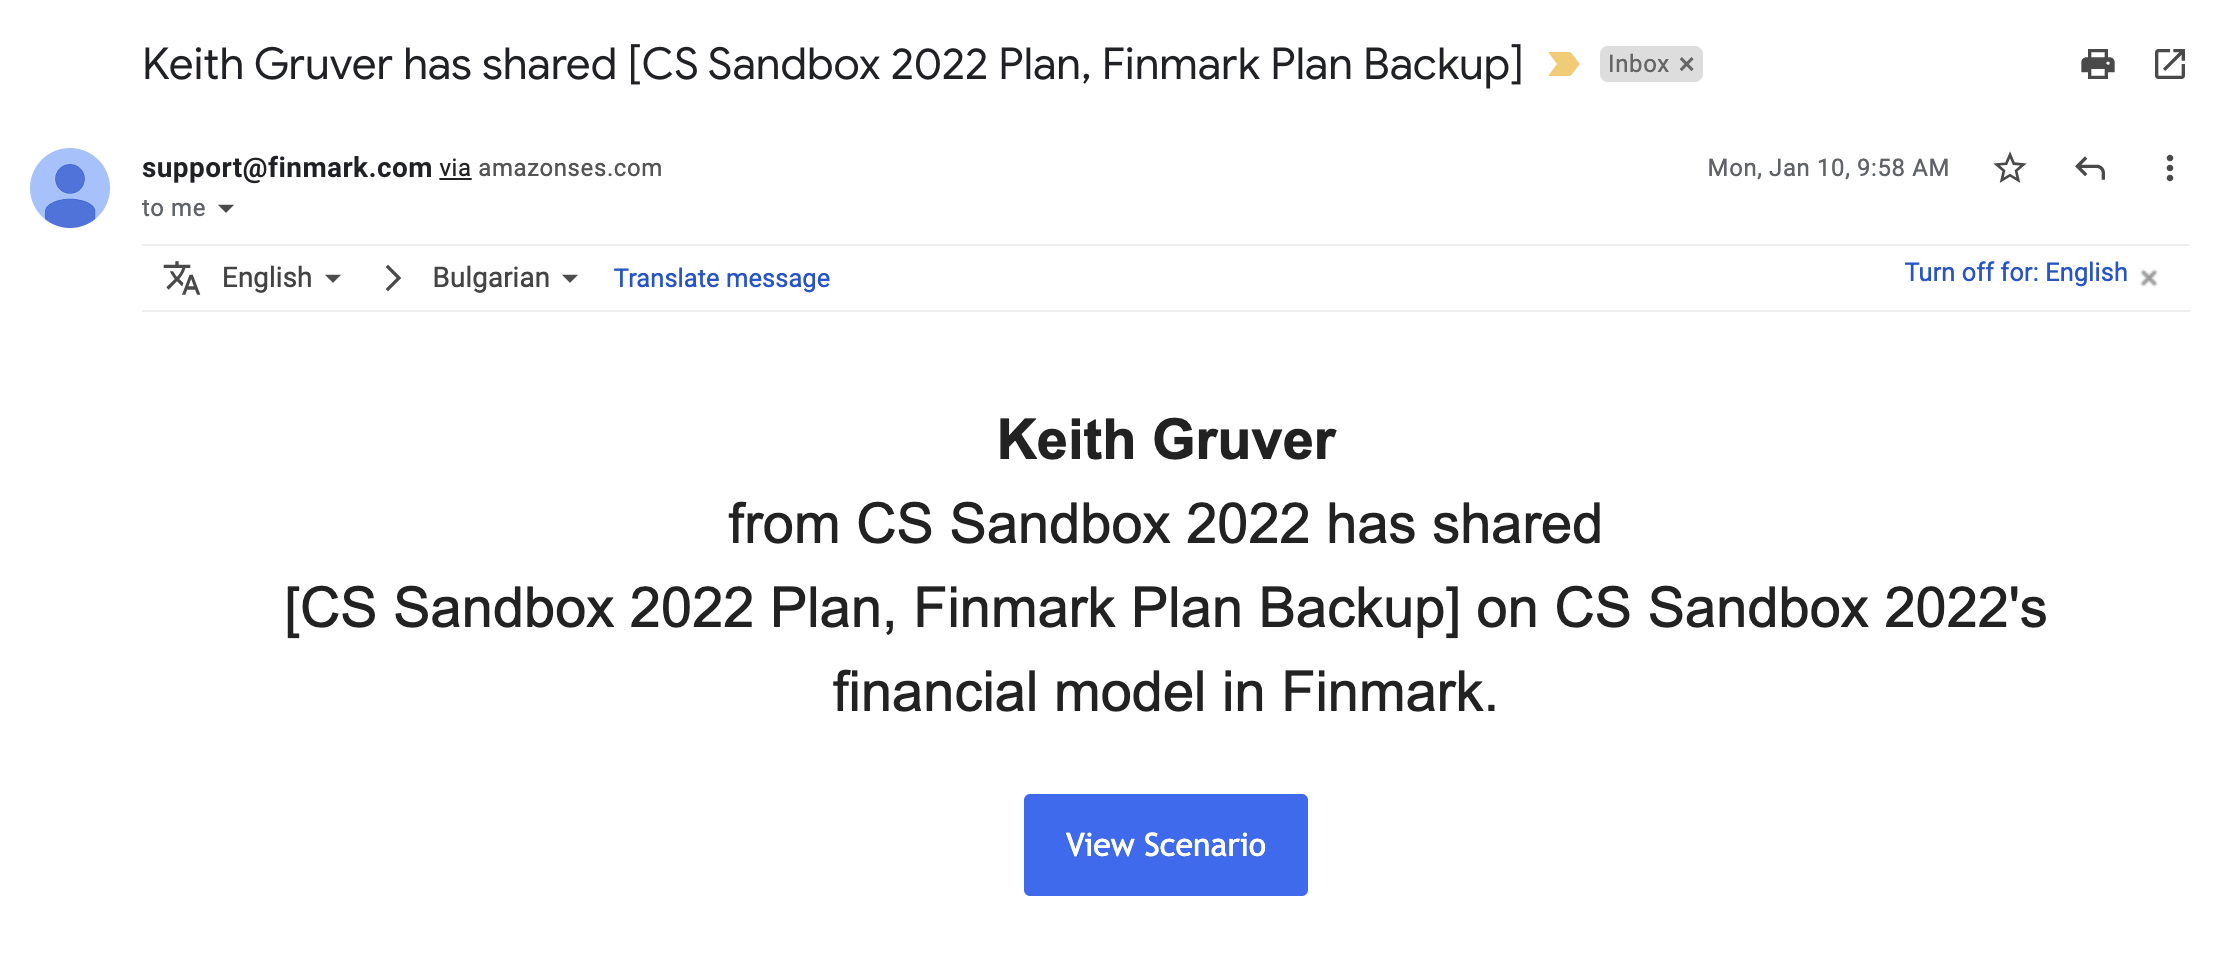The image size is (2238, 962).
Task: Print this email with the printer icon
Action: [2097, 64]
